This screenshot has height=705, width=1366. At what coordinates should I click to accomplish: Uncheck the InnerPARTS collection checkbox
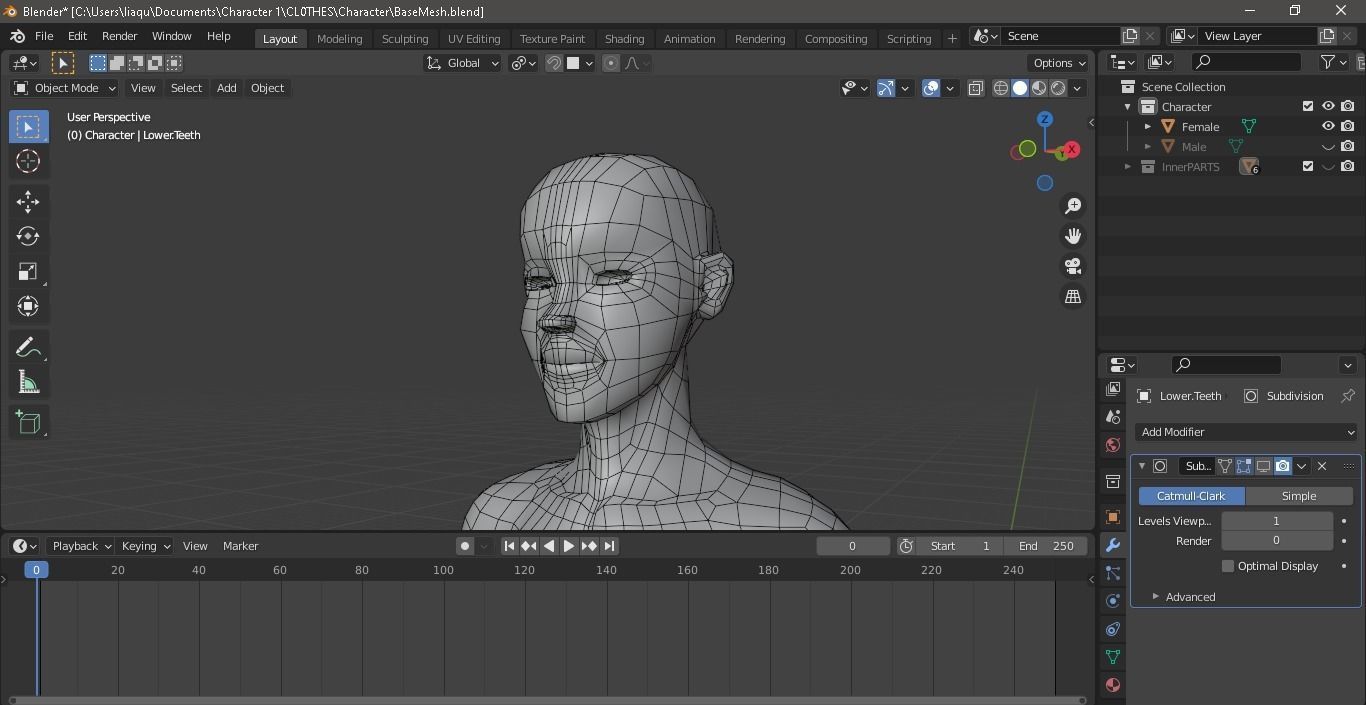[1308, 166]
